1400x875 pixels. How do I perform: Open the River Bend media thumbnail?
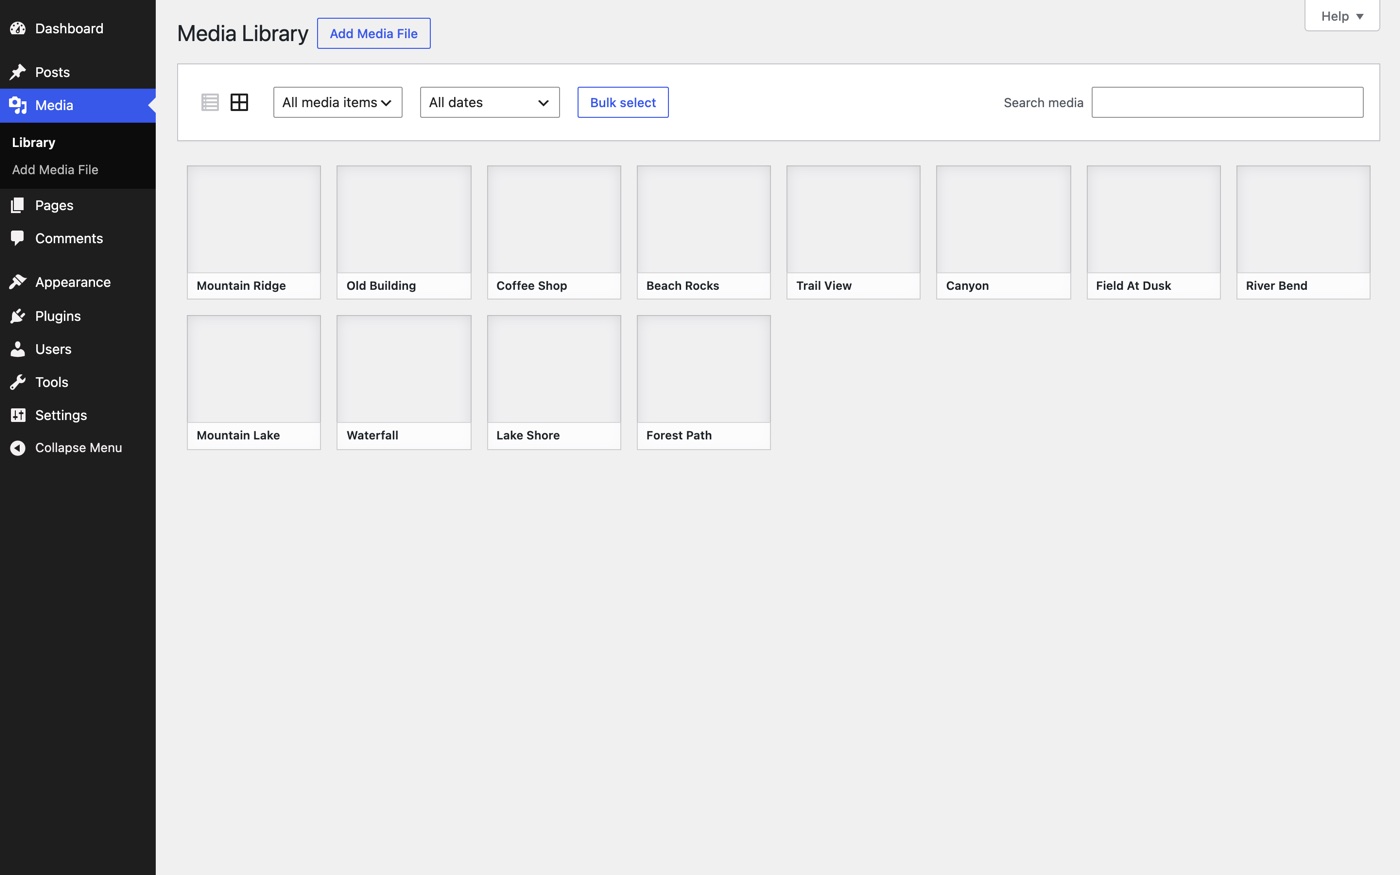click(x=1304, y=232)
